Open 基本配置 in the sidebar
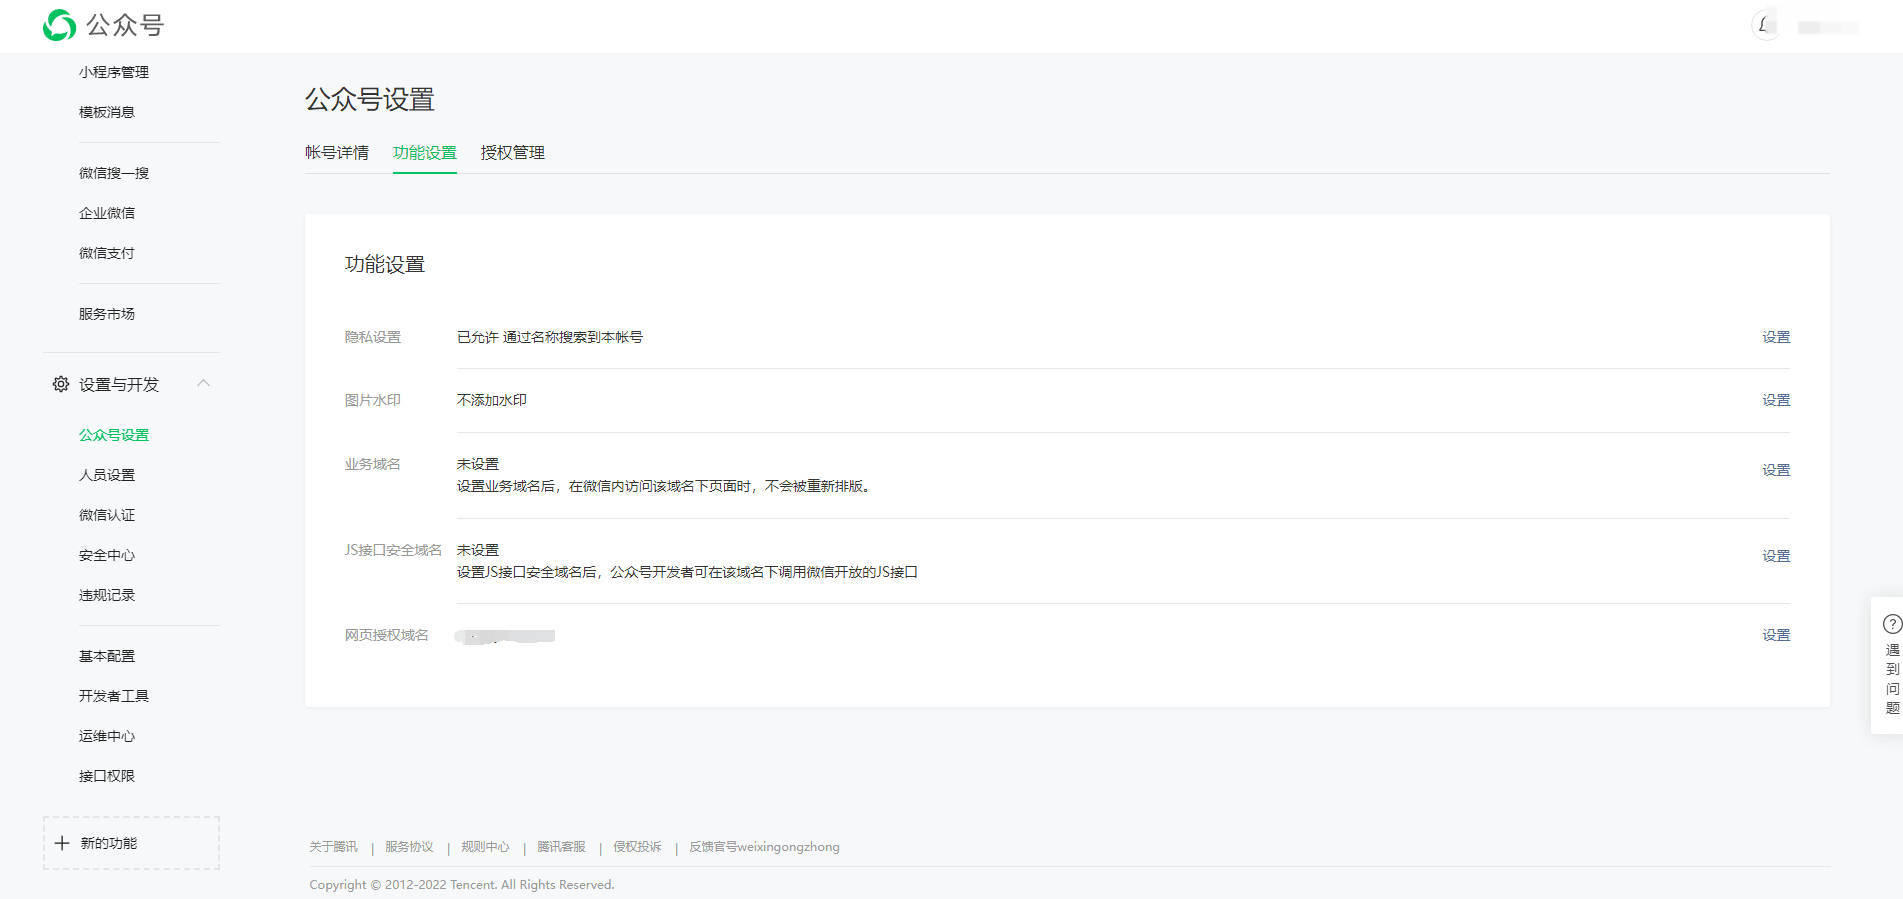1903x899 pixels. coord(107,656)
